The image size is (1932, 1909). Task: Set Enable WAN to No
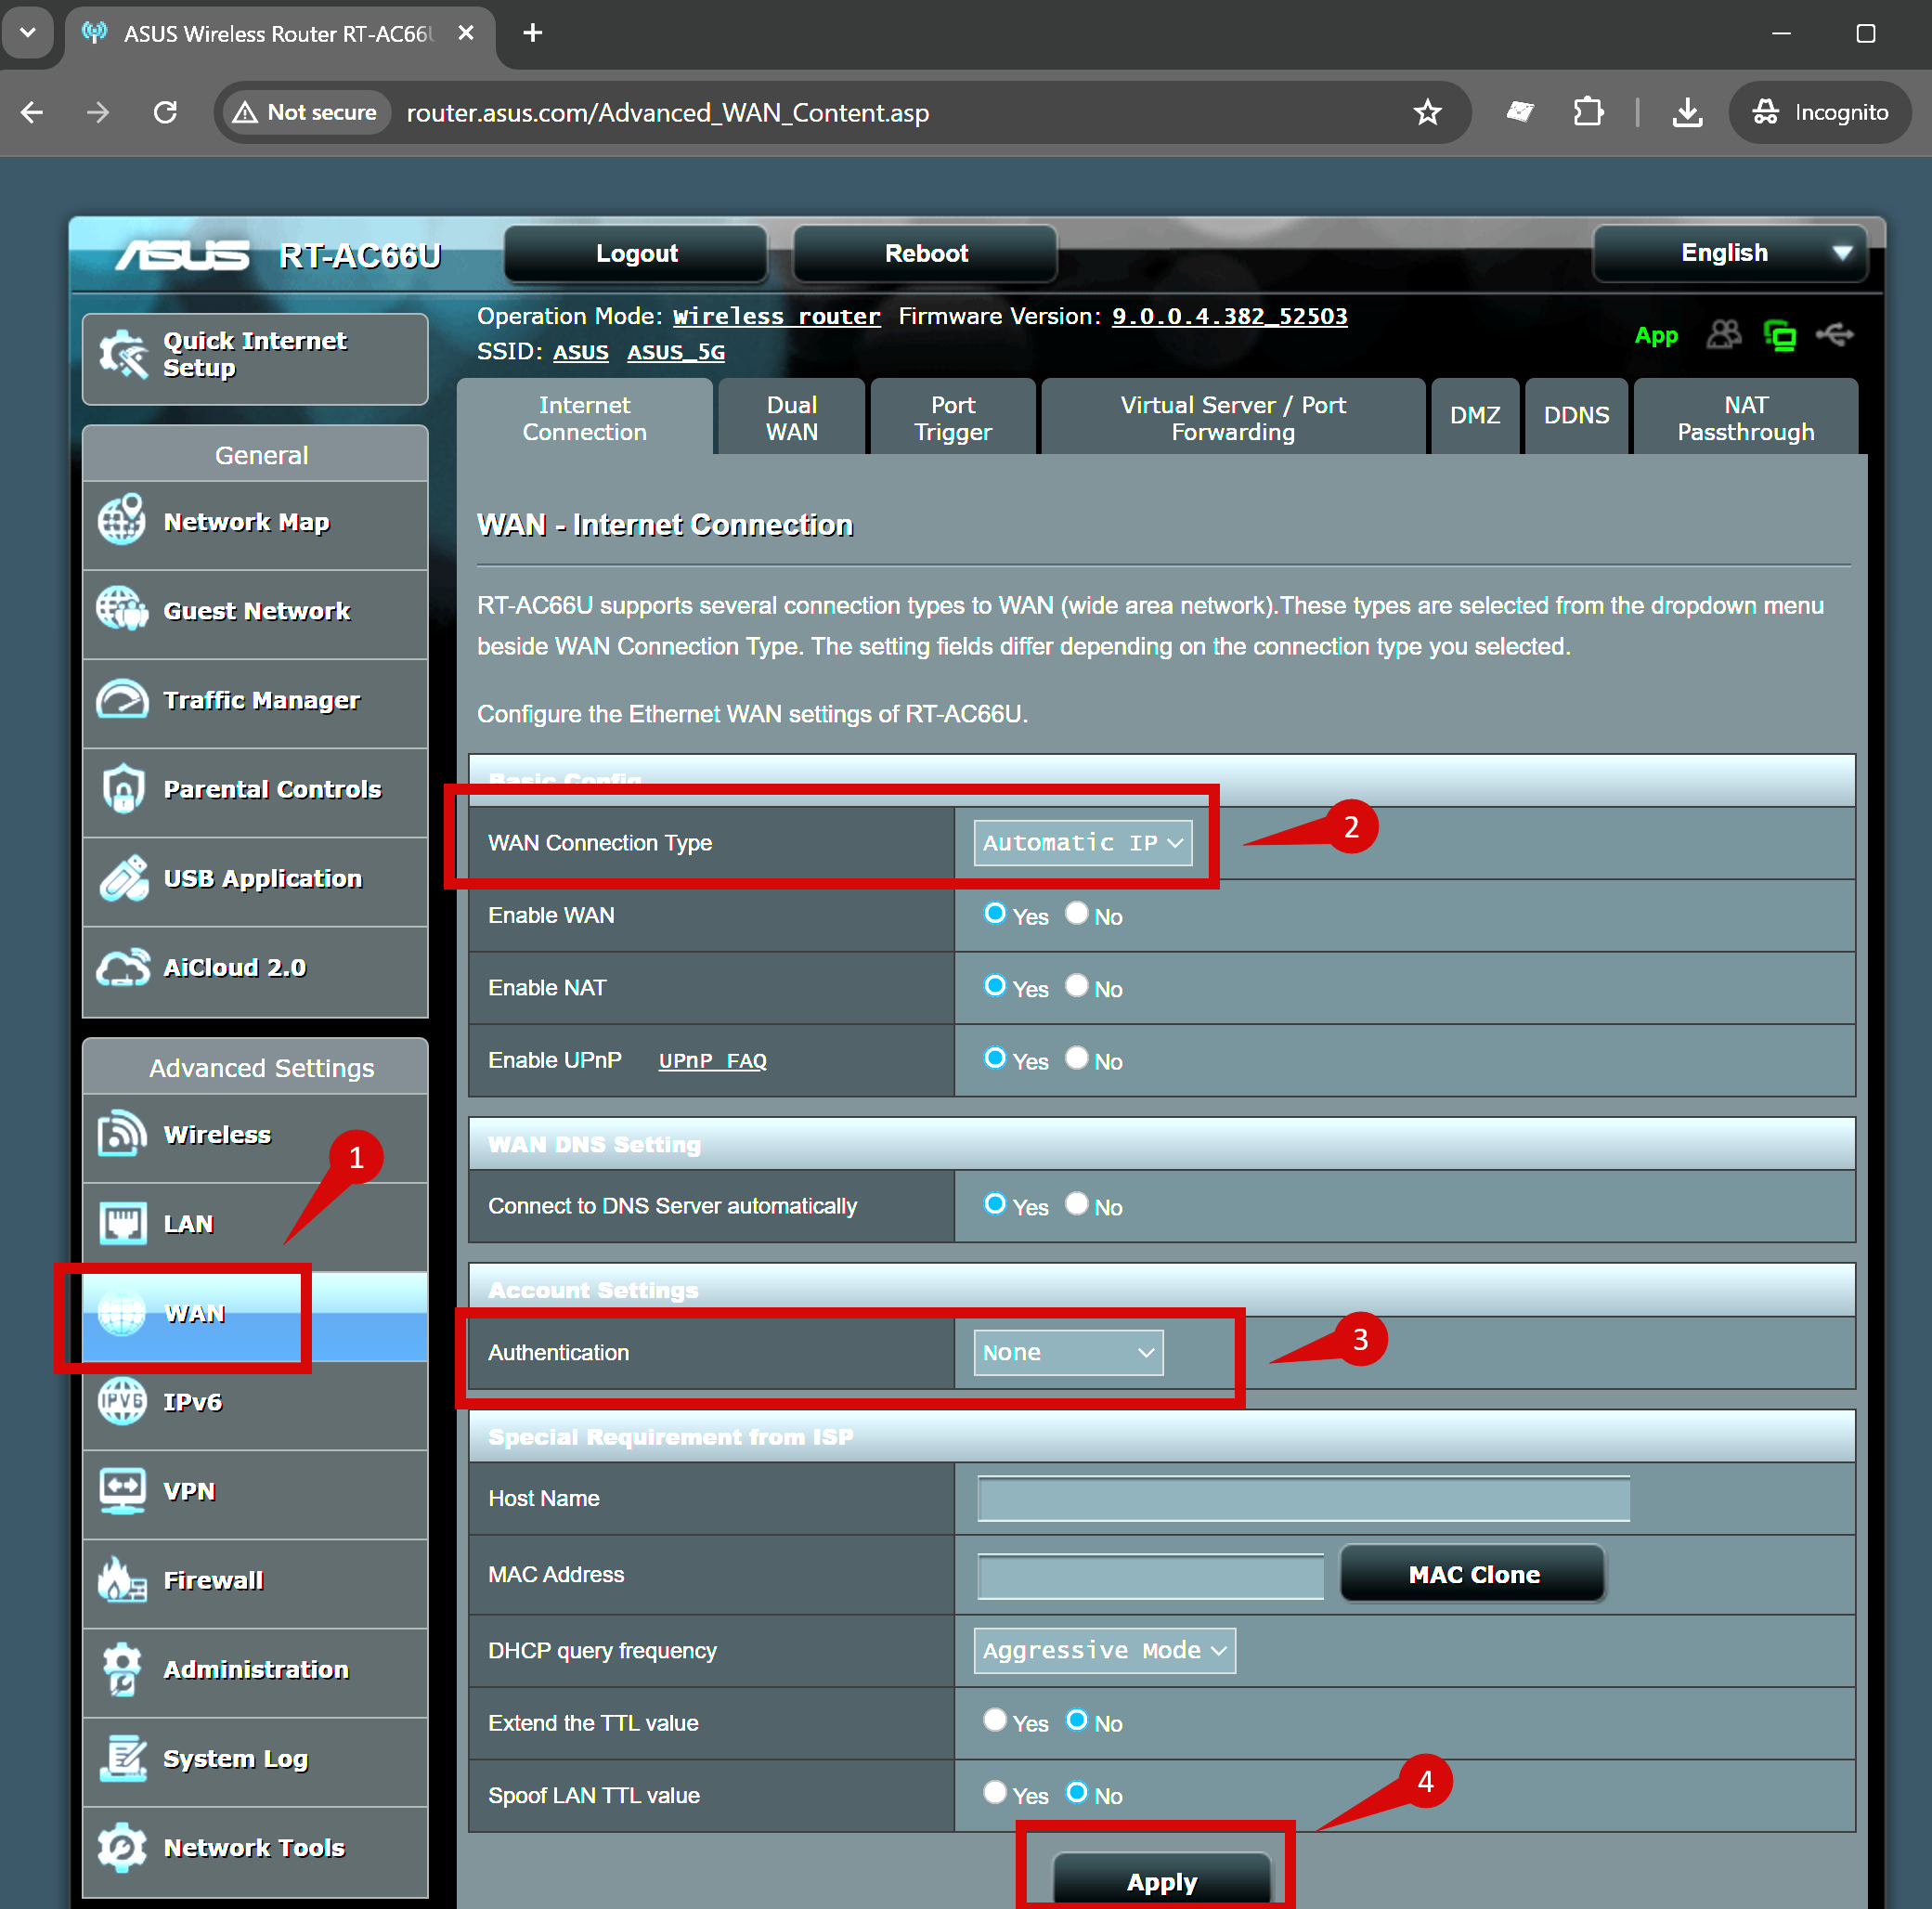pos(1076,913)
